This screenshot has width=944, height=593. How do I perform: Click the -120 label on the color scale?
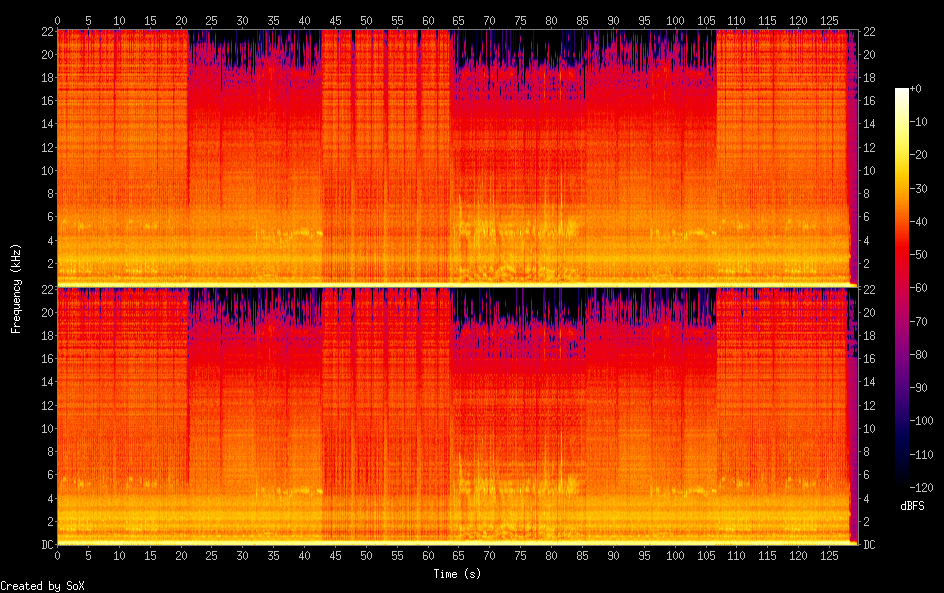coord(918,490)
